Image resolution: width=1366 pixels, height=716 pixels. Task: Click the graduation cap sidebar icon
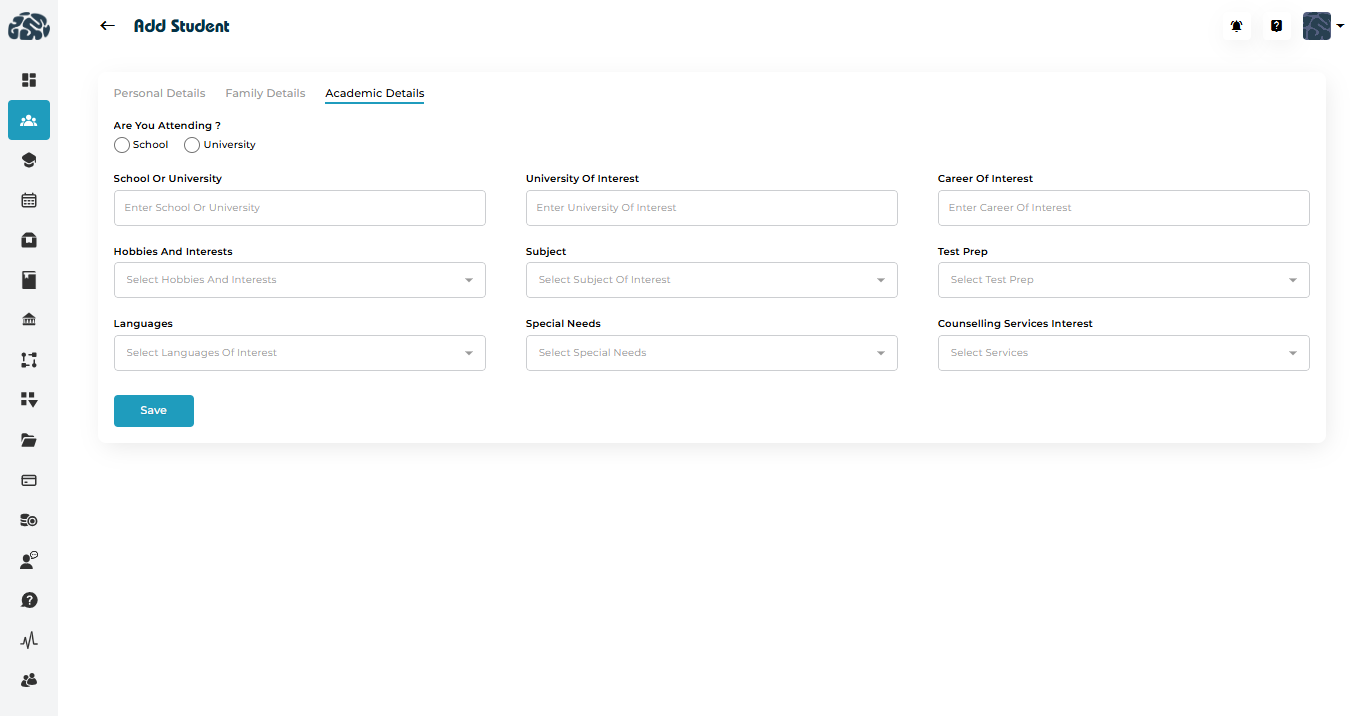29,160
